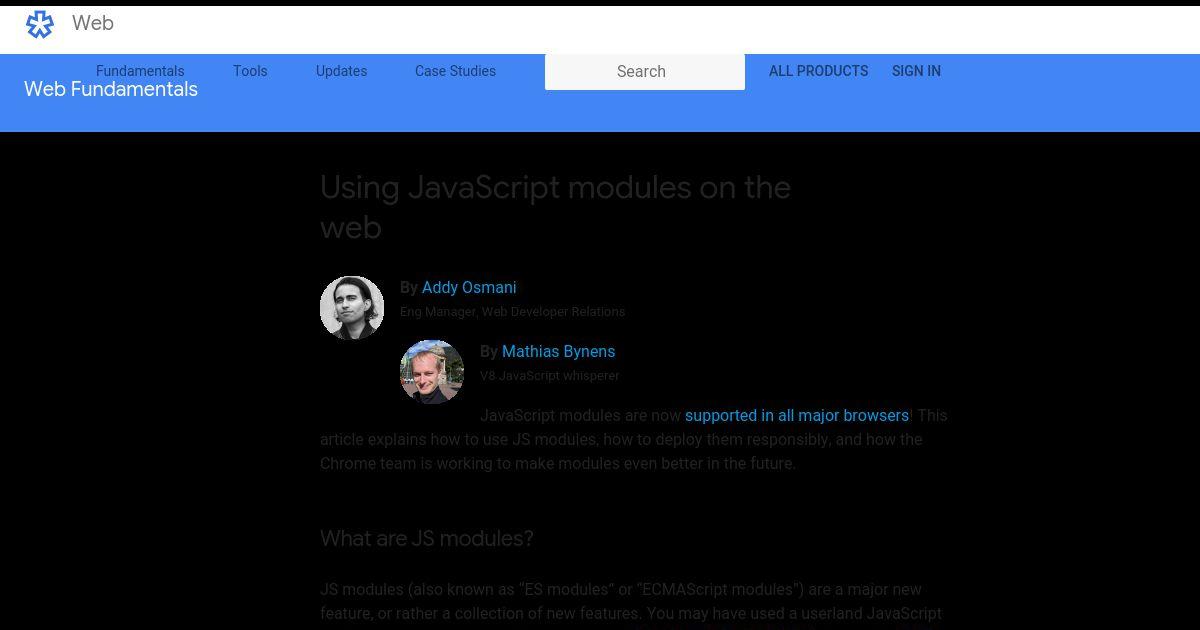Switch to the Updates tab
The image size is (1200, 630).
[x=341, y=71]
